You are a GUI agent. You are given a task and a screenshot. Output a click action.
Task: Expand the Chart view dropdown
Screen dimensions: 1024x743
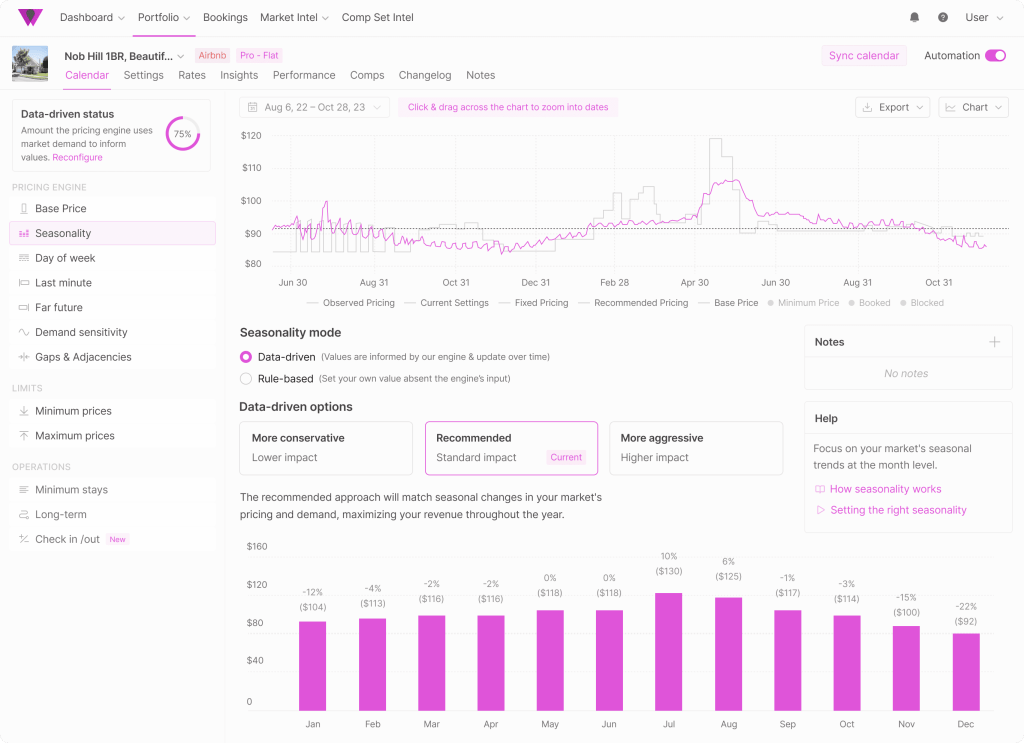(x=973, y=107)
